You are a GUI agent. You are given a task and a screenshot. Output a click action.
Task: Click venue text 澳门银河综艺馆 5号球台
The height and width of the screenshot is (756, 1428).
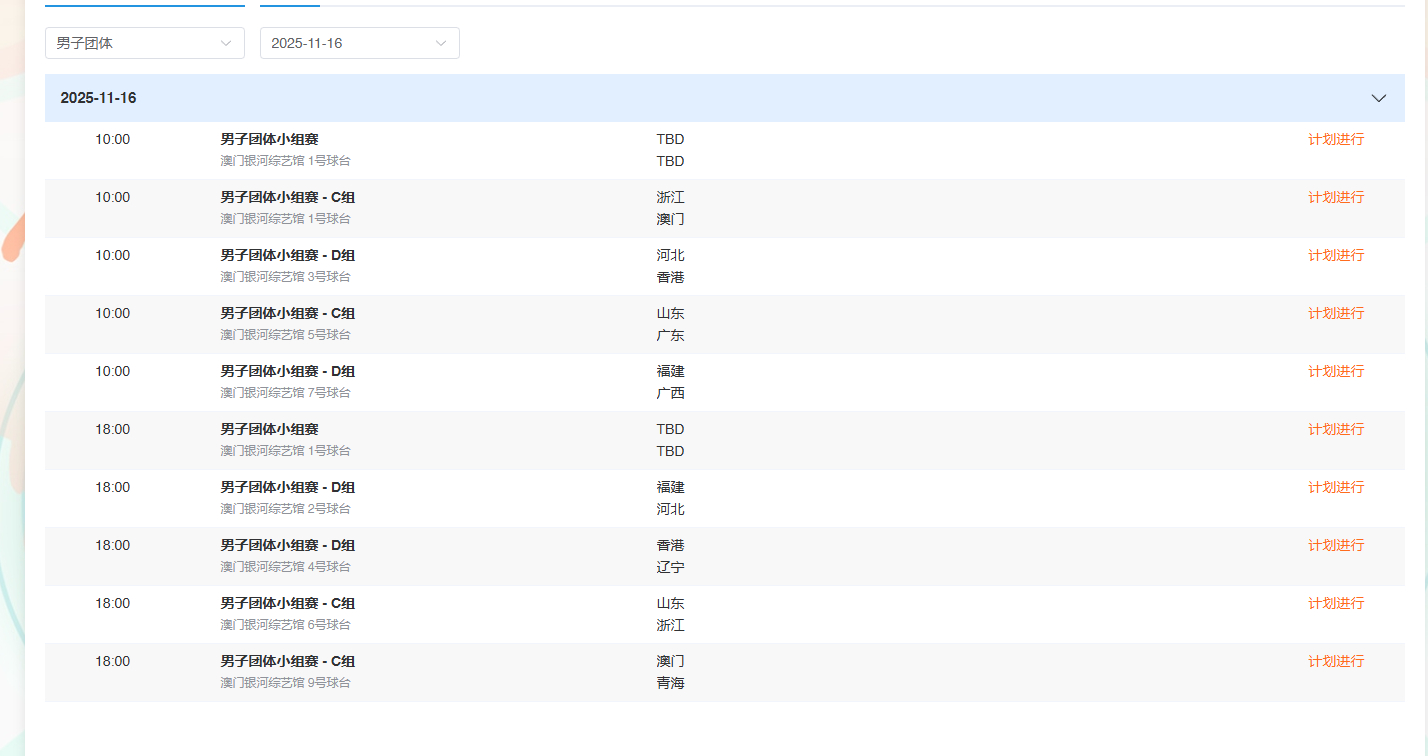(286, 334)
